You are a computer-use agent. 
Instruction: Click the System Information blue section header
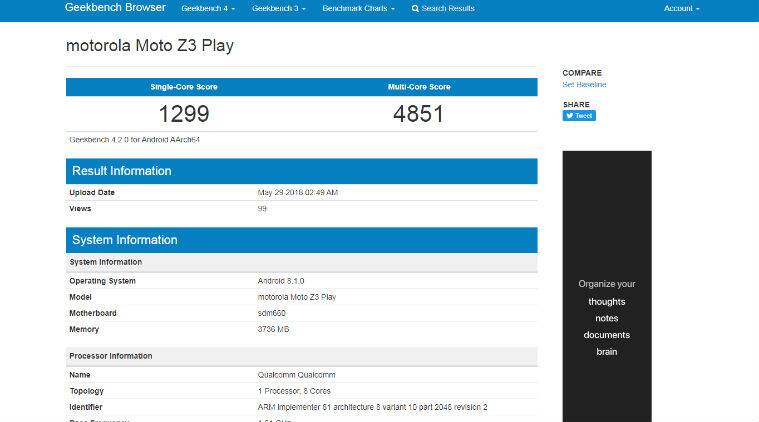pos(302,240)
